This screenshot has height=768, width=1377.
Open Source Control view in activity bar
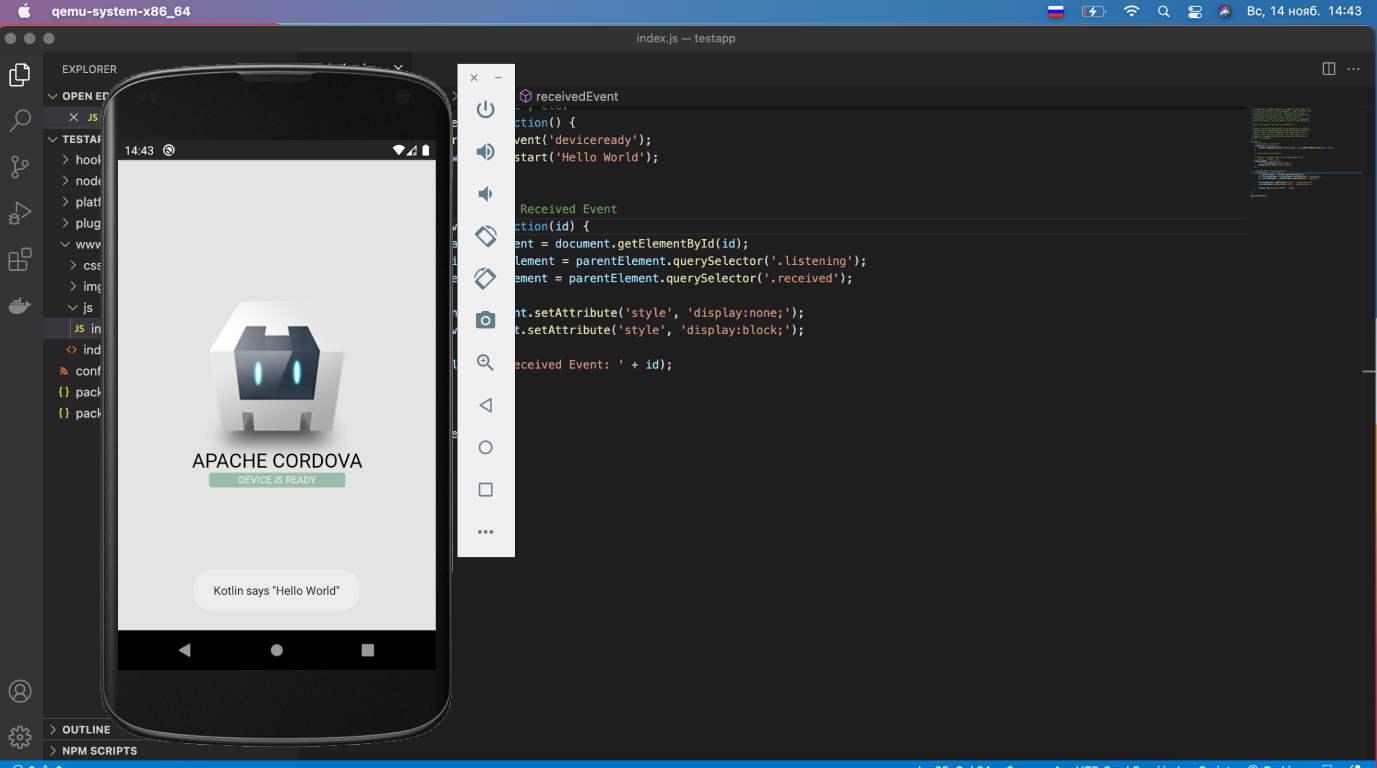(x=20, y=167)
